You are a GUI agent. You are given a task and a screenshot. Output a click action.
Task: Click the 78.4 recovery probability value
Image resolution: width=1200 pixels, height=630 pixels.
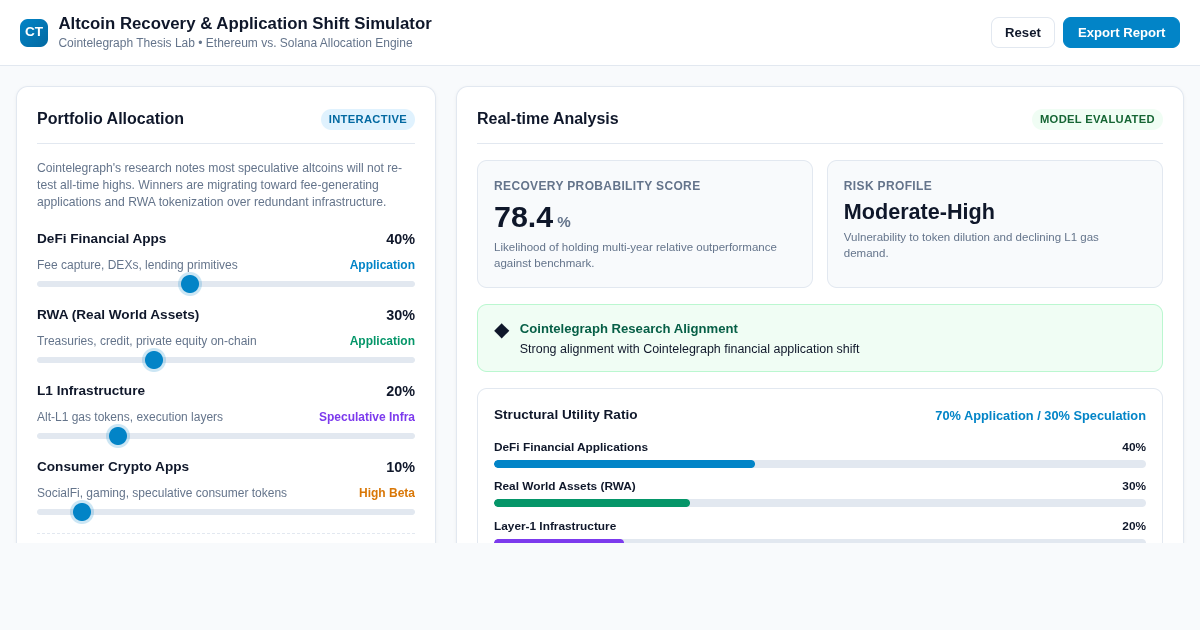coord(523,217)
